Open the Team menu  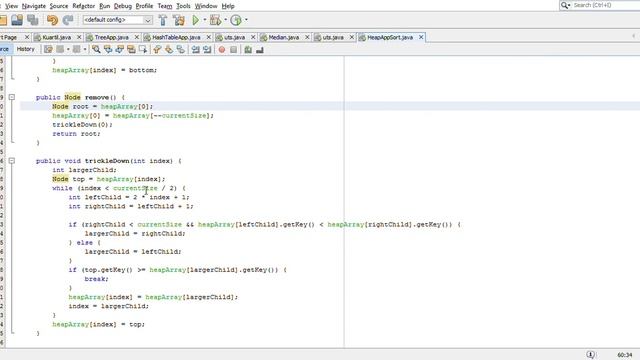[165, 6]
